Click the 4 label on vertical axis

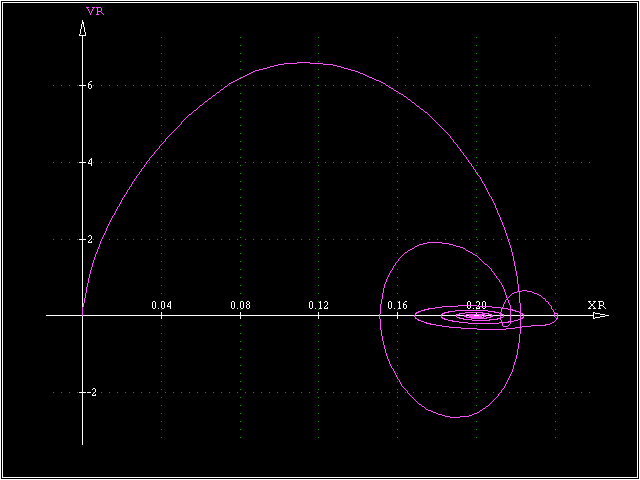89,162
